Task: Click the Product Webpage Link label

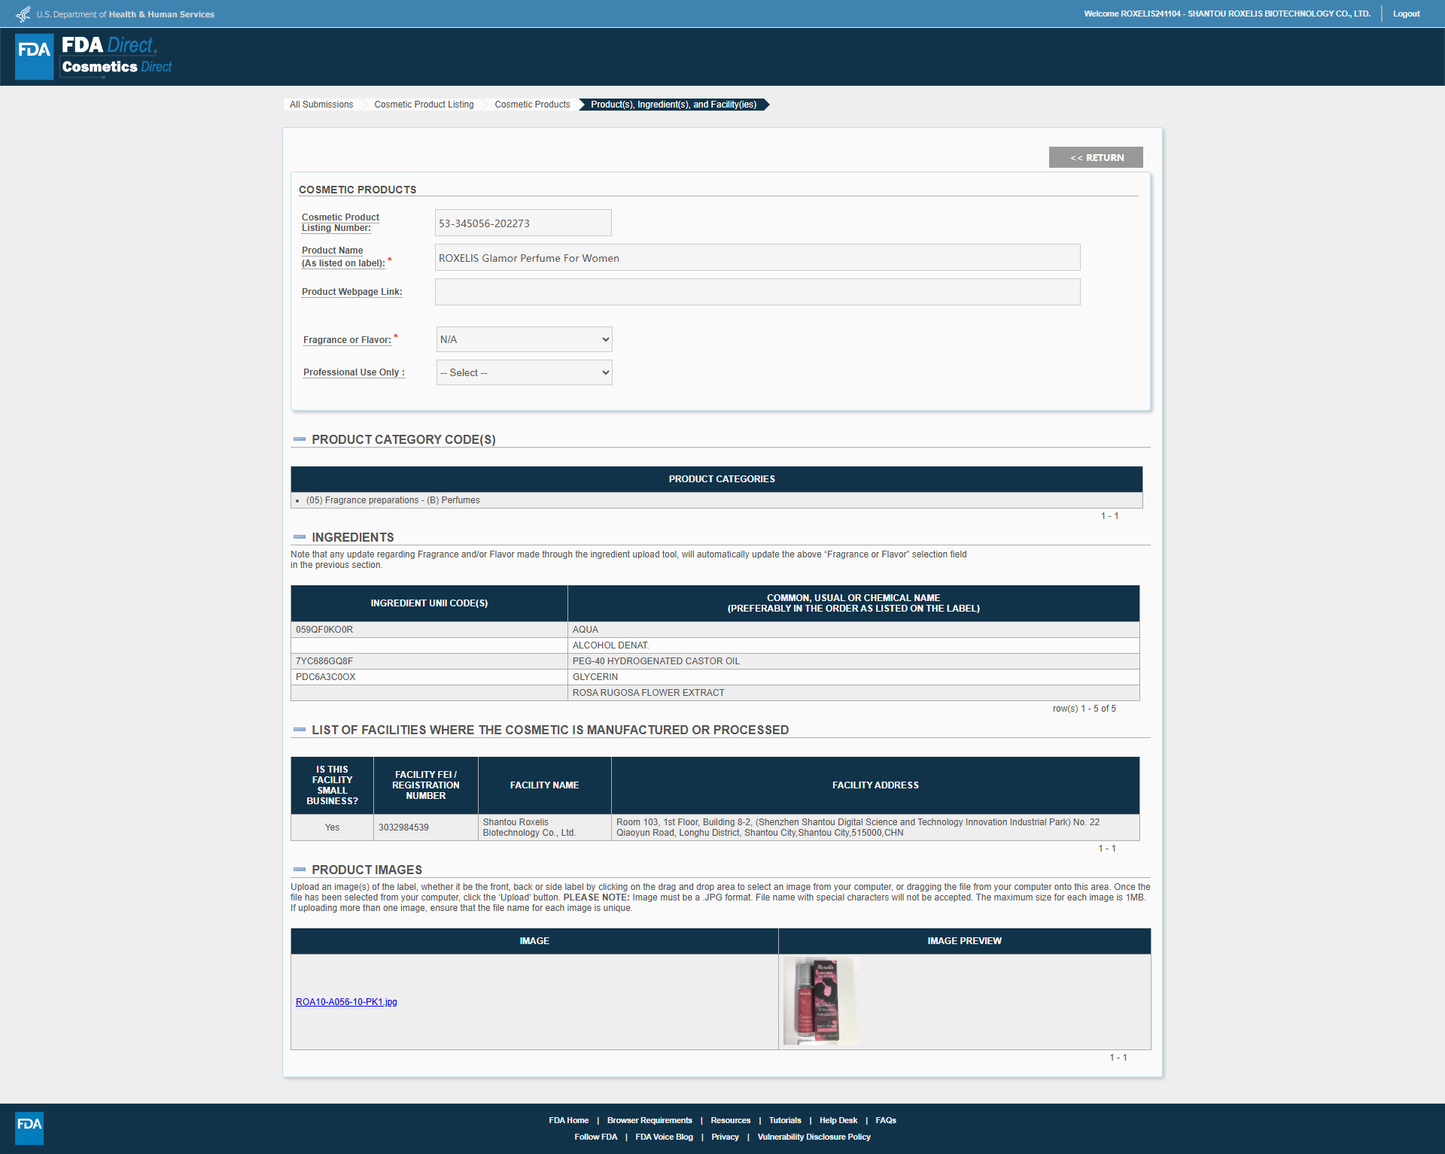Action: tap(352, 292)
